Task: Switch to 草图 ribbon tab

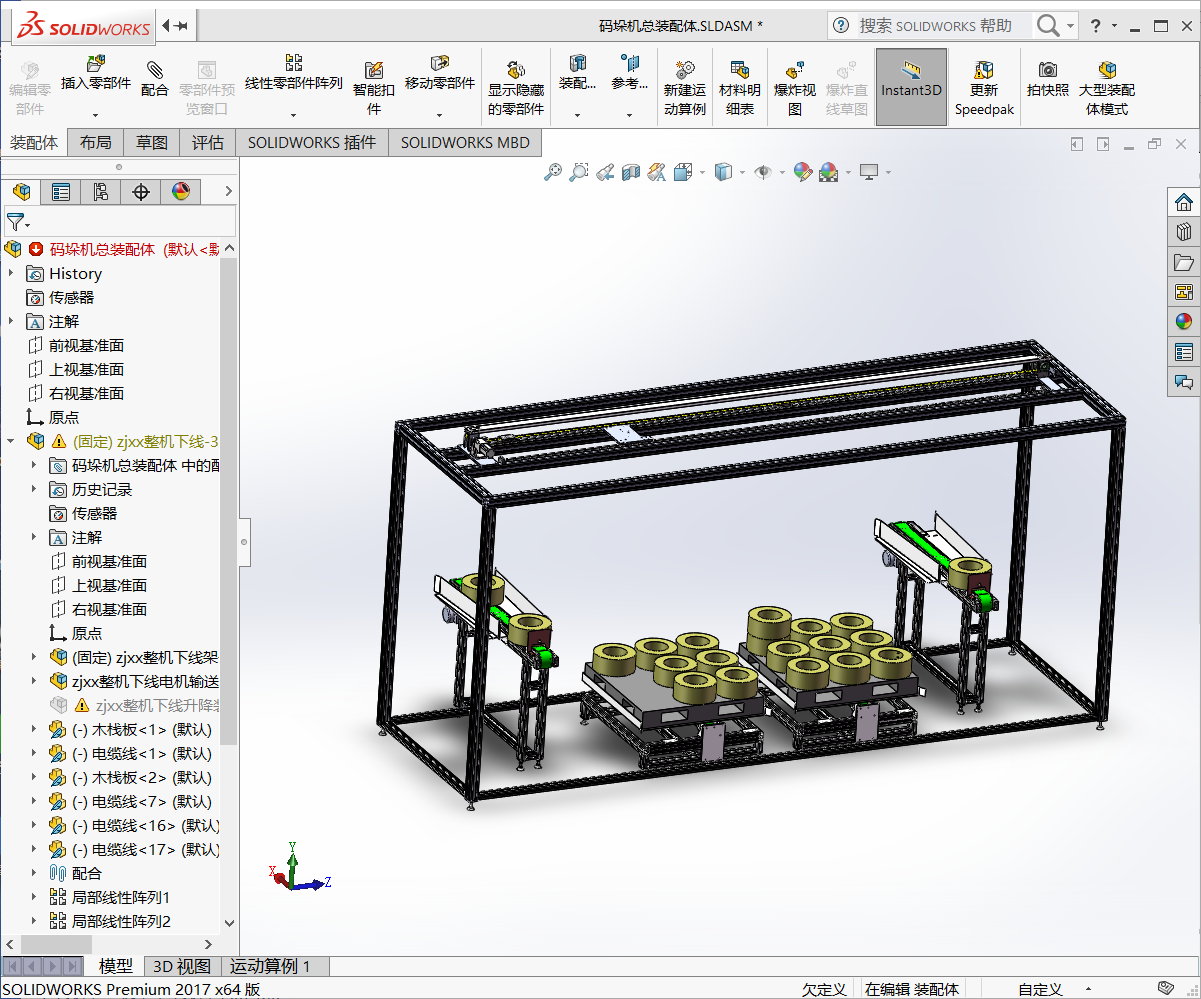Action: 152,143
